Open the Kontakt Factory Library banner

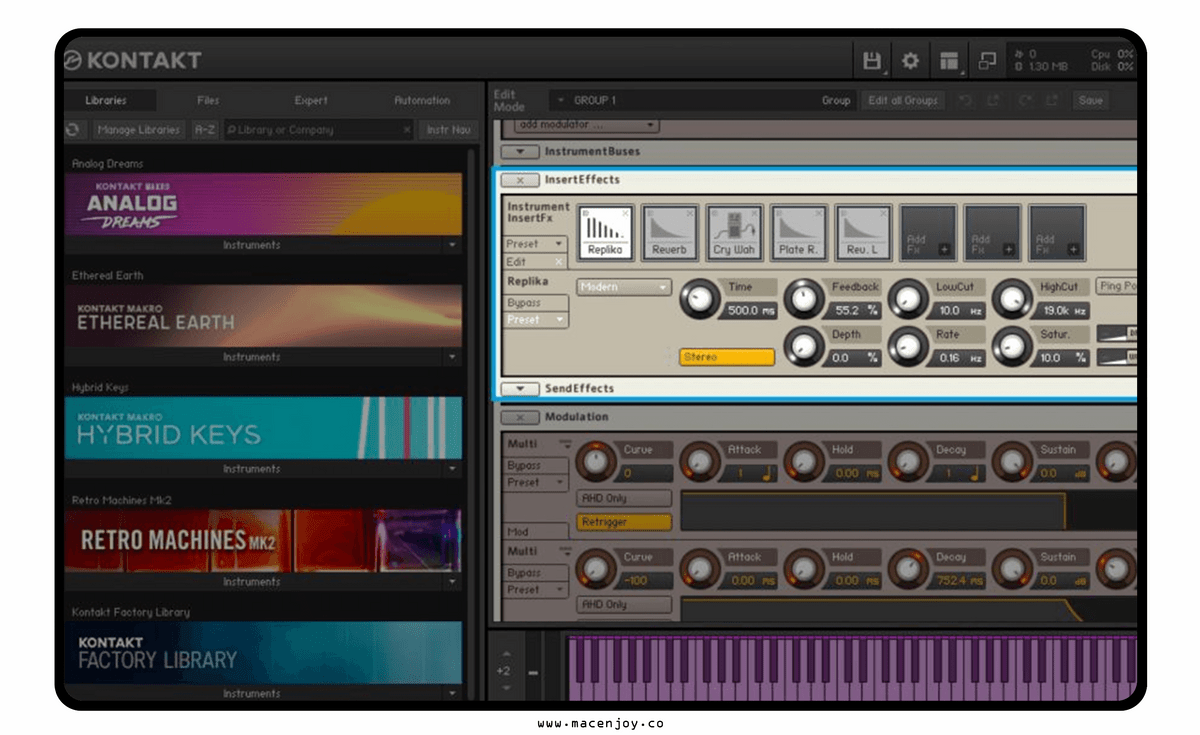pyautogui.click(x=263, y=654)
